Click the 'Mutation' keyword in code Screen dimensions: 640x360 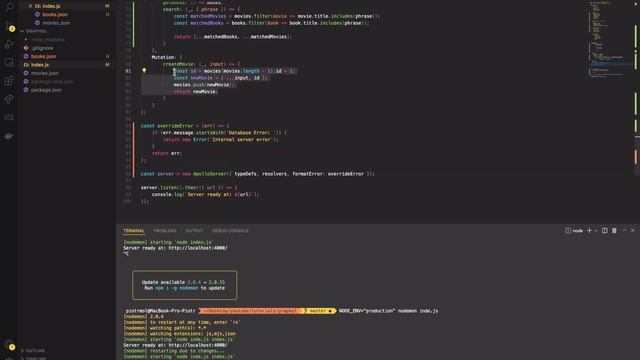(163, 57)
